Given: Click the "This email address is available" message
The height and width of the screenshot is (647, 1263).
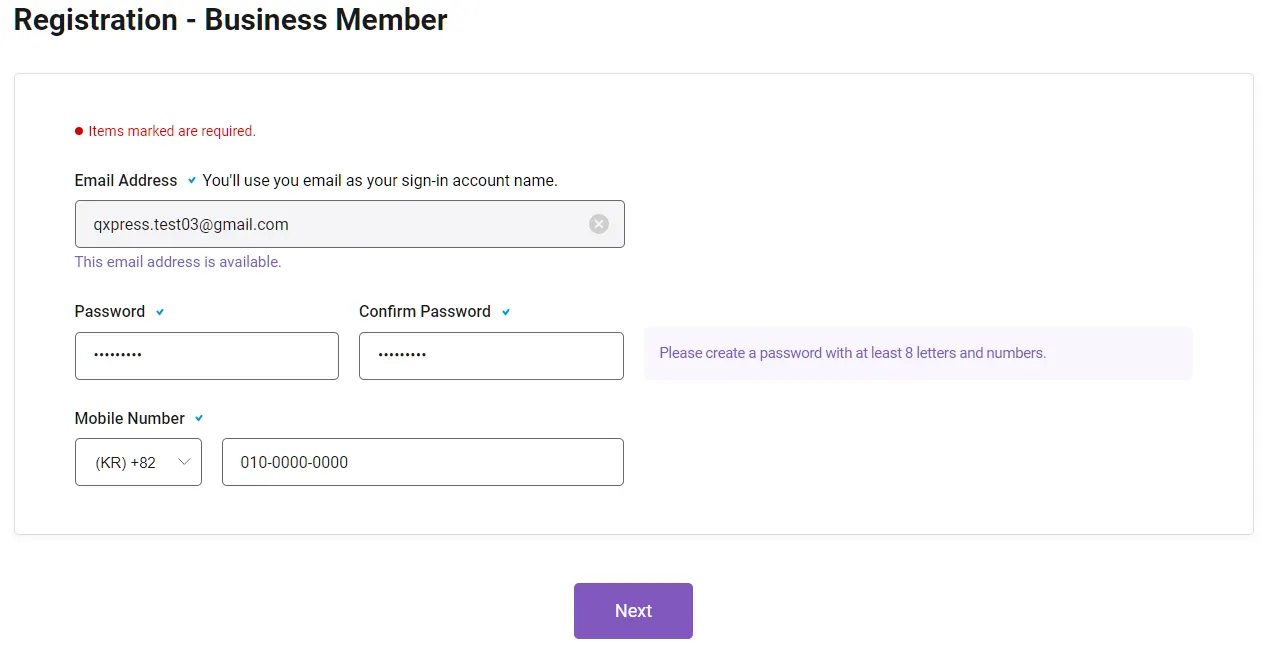Looking at the screenshot, I should pyautogui.click(x=178, y=262).
